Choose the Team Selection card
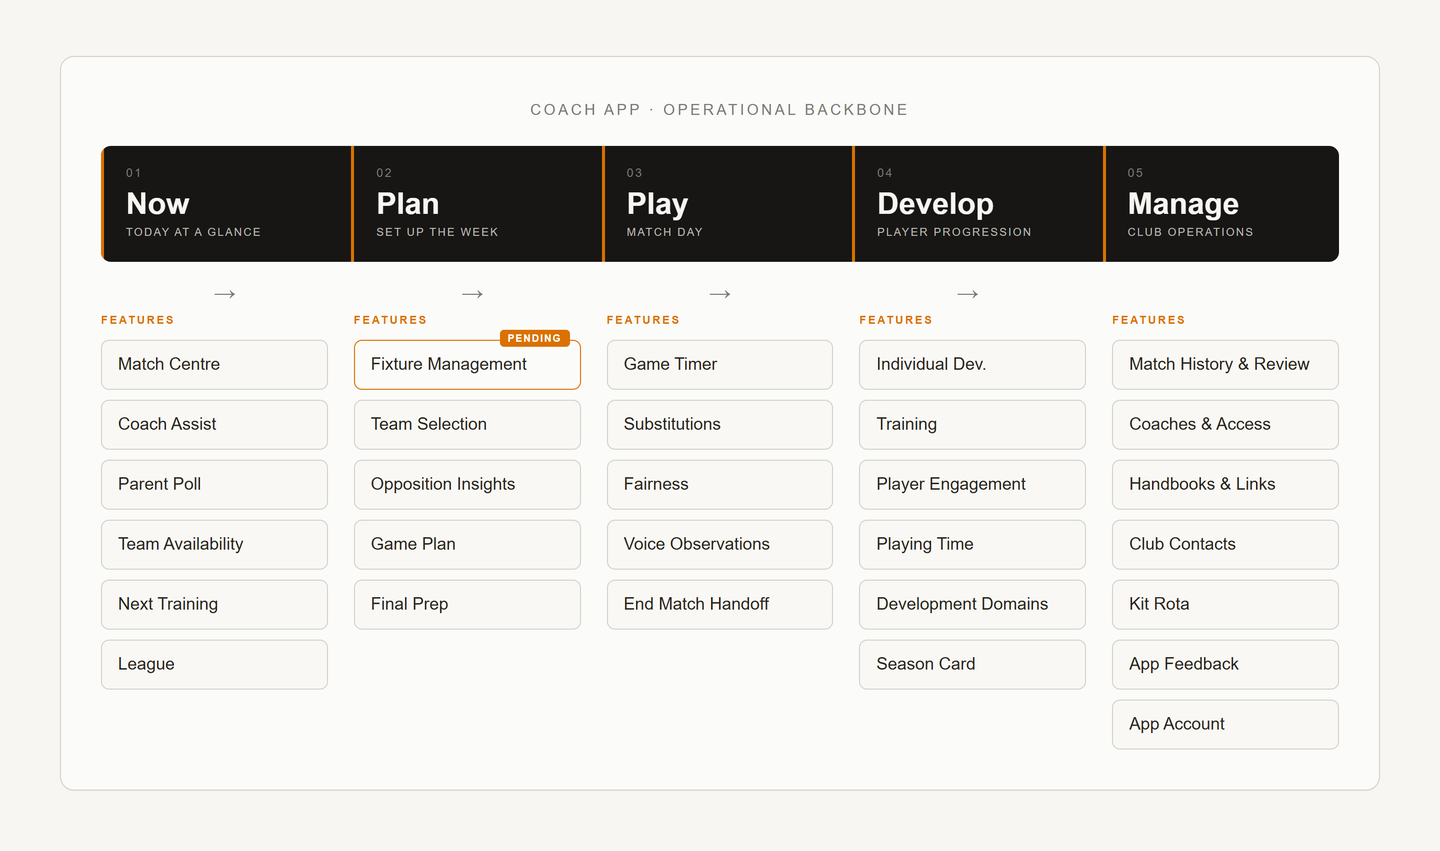1440x851 pixels. click(x=467, y=425)
